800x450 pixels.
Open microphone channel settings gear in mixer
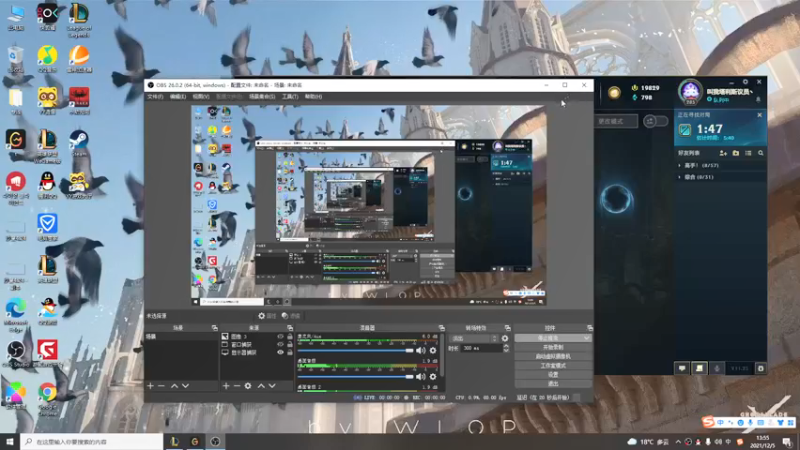(x=433, y=351)
